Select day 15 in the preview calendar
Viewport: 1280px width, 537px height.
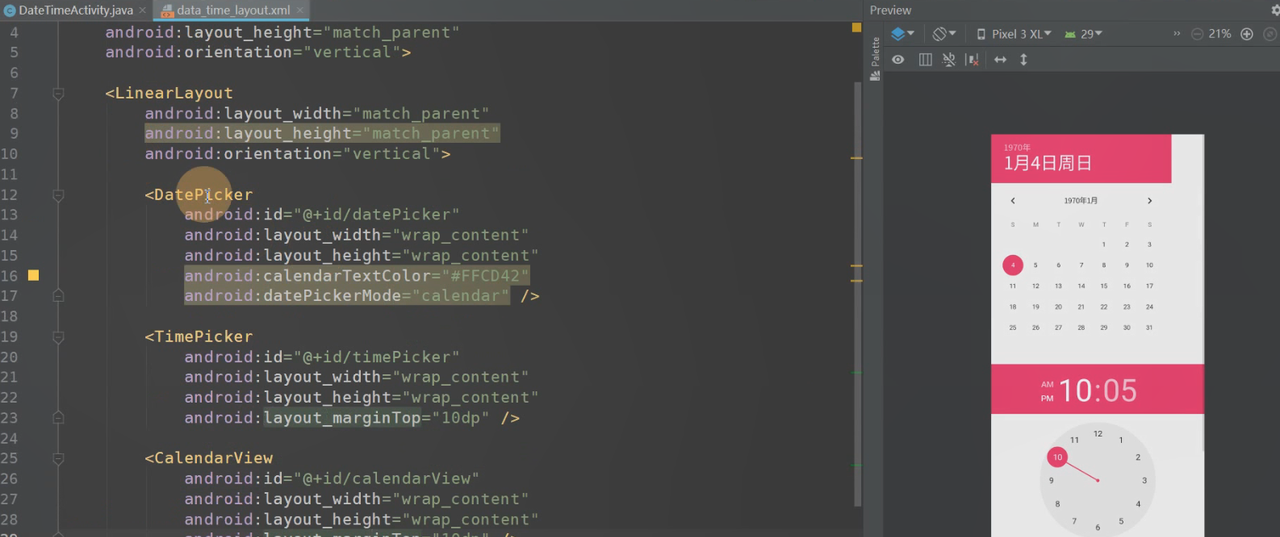pos(1104,286)
